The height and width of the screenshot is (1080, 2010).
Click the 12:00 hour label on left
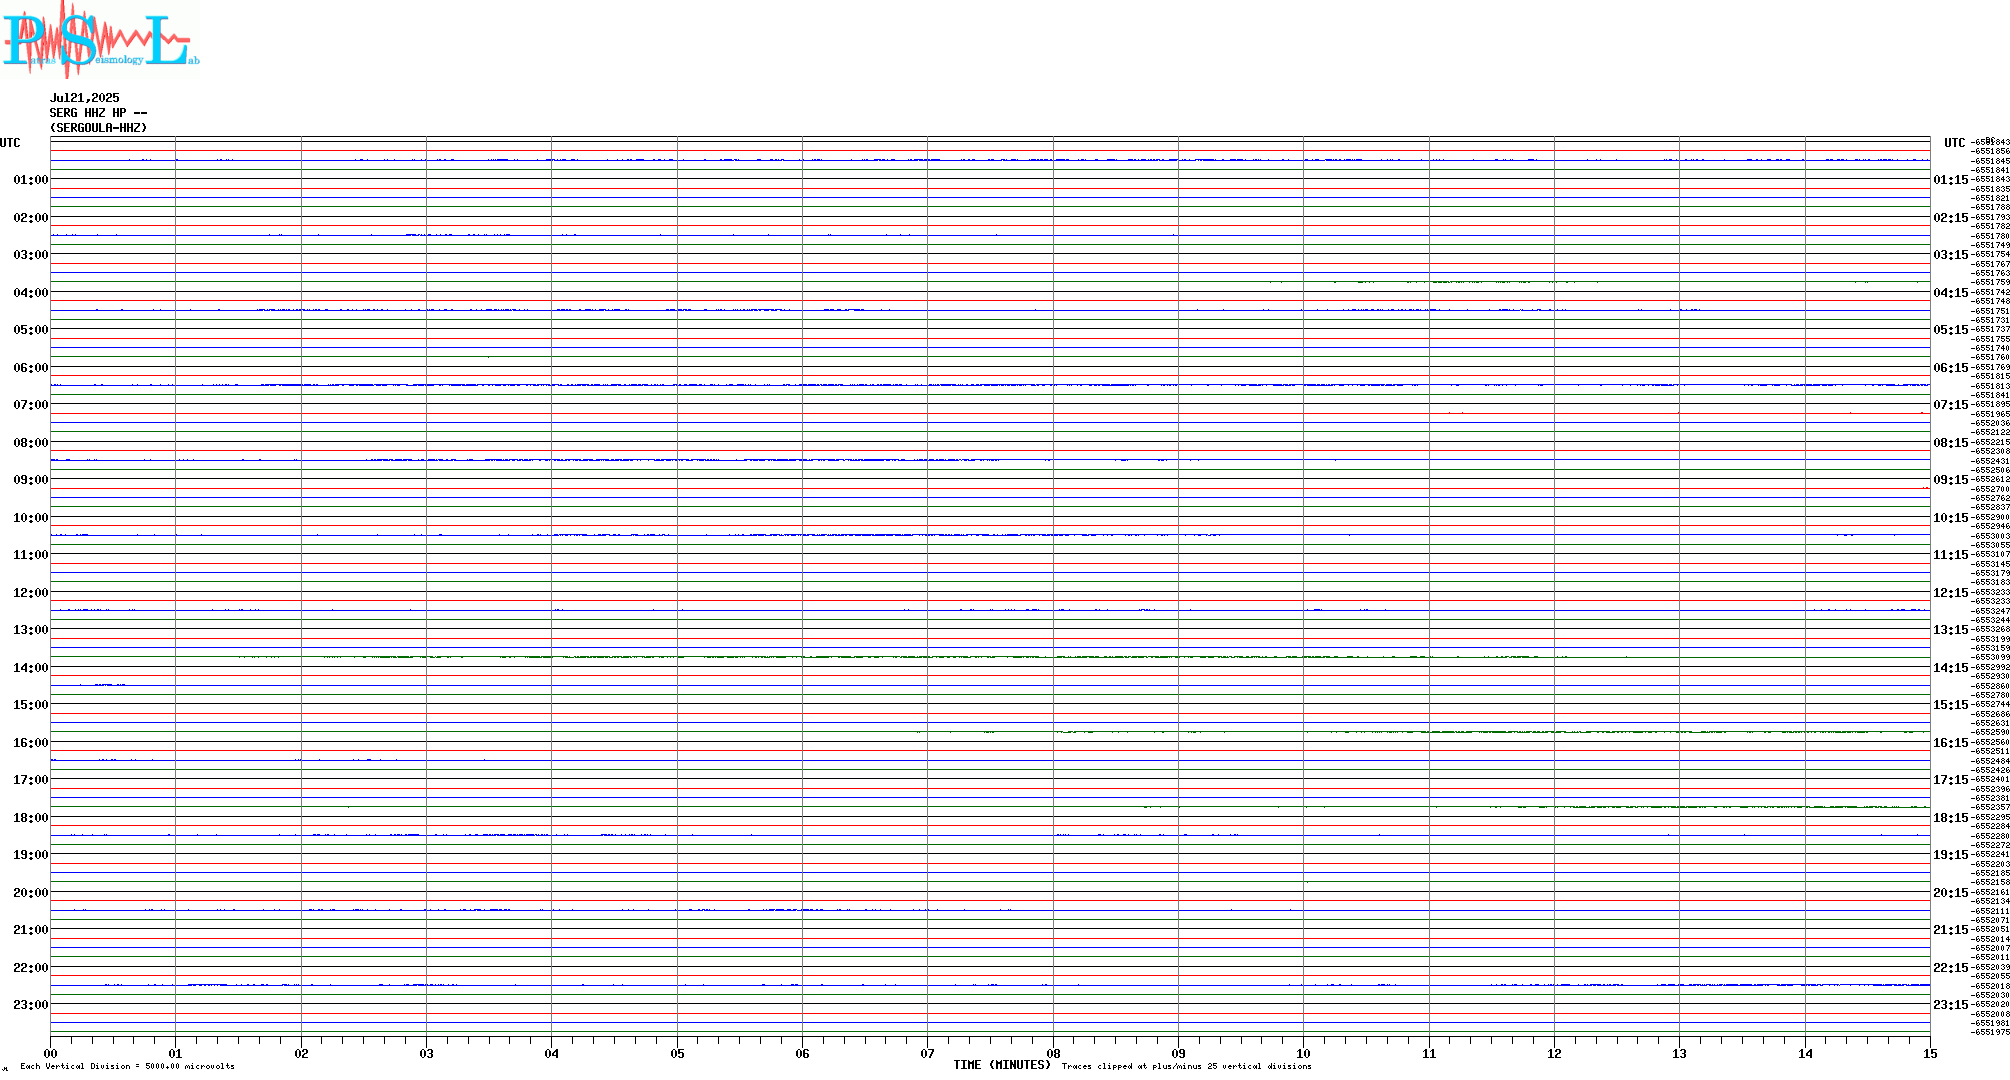click(x=31, y=593)
